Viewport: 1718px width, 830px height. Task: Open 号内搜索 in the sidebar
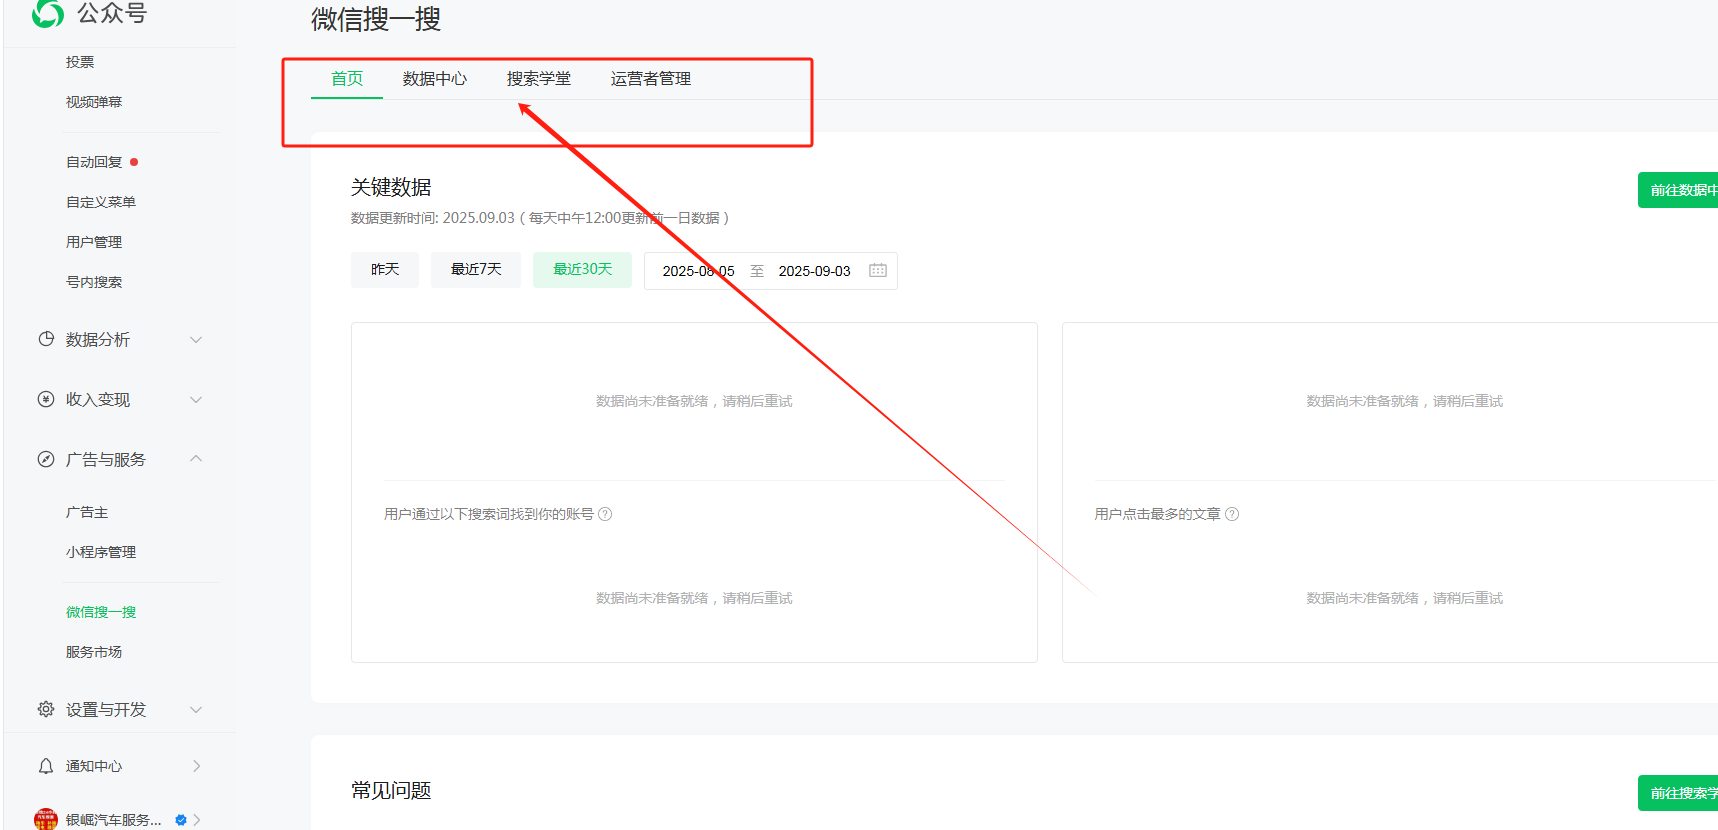94,282
